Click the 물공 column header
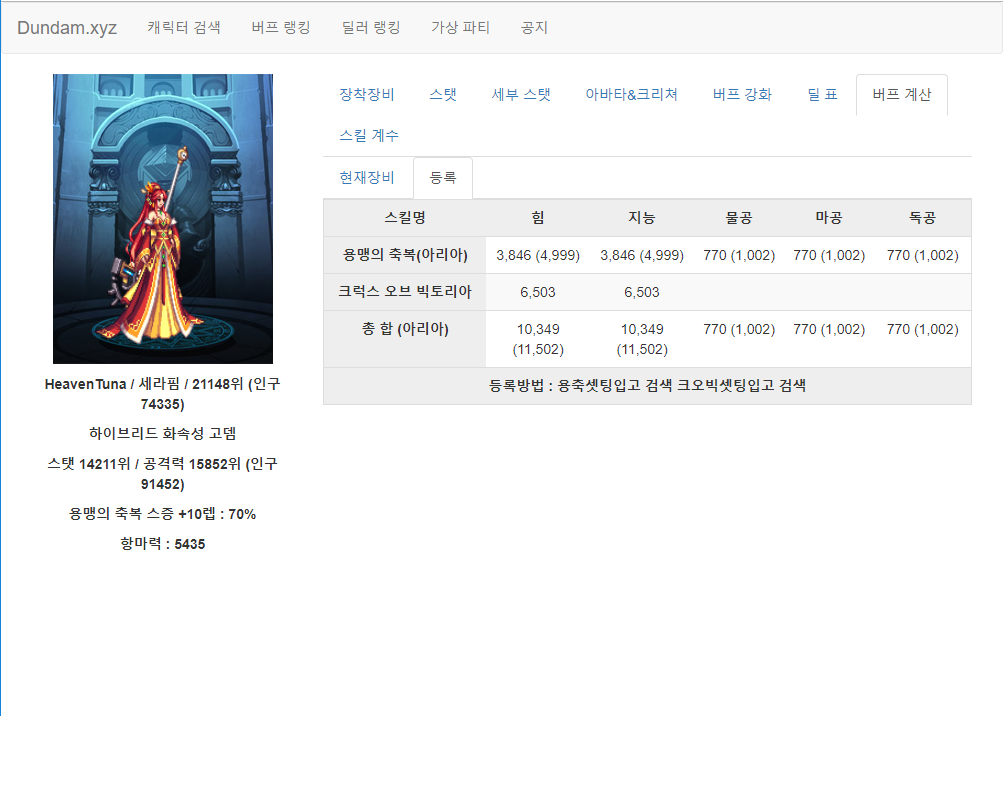 tap(739, 218)
